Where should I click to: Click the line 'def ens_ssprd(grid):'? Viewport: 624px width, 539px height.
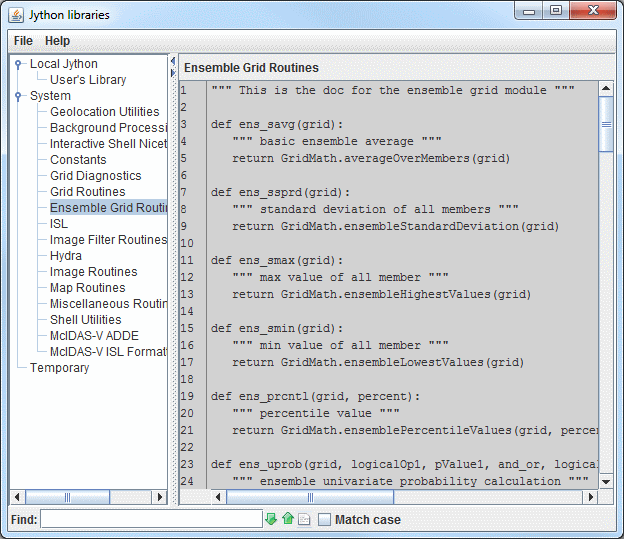pyautogui.click(x=280, y=193)
